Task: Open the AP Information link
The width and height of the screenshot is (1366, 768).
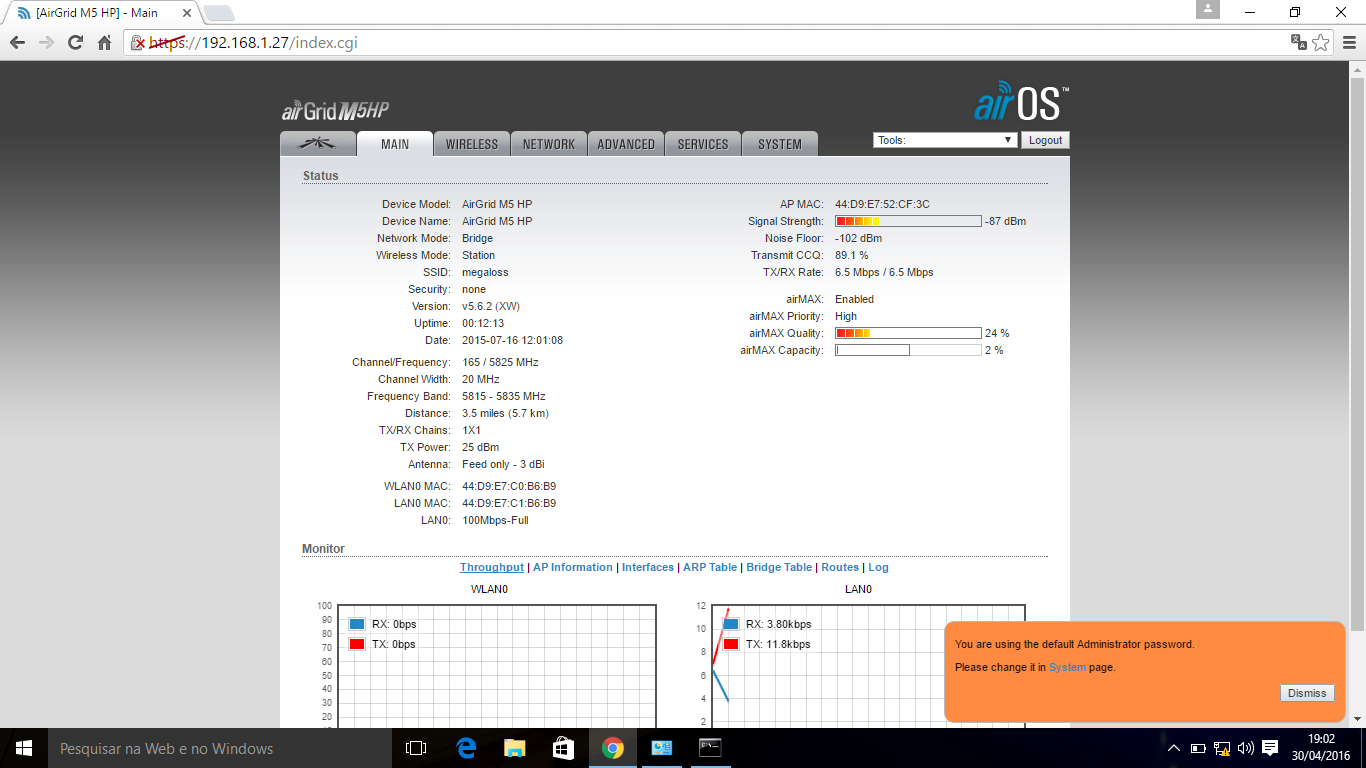Action: click(573, 567)
